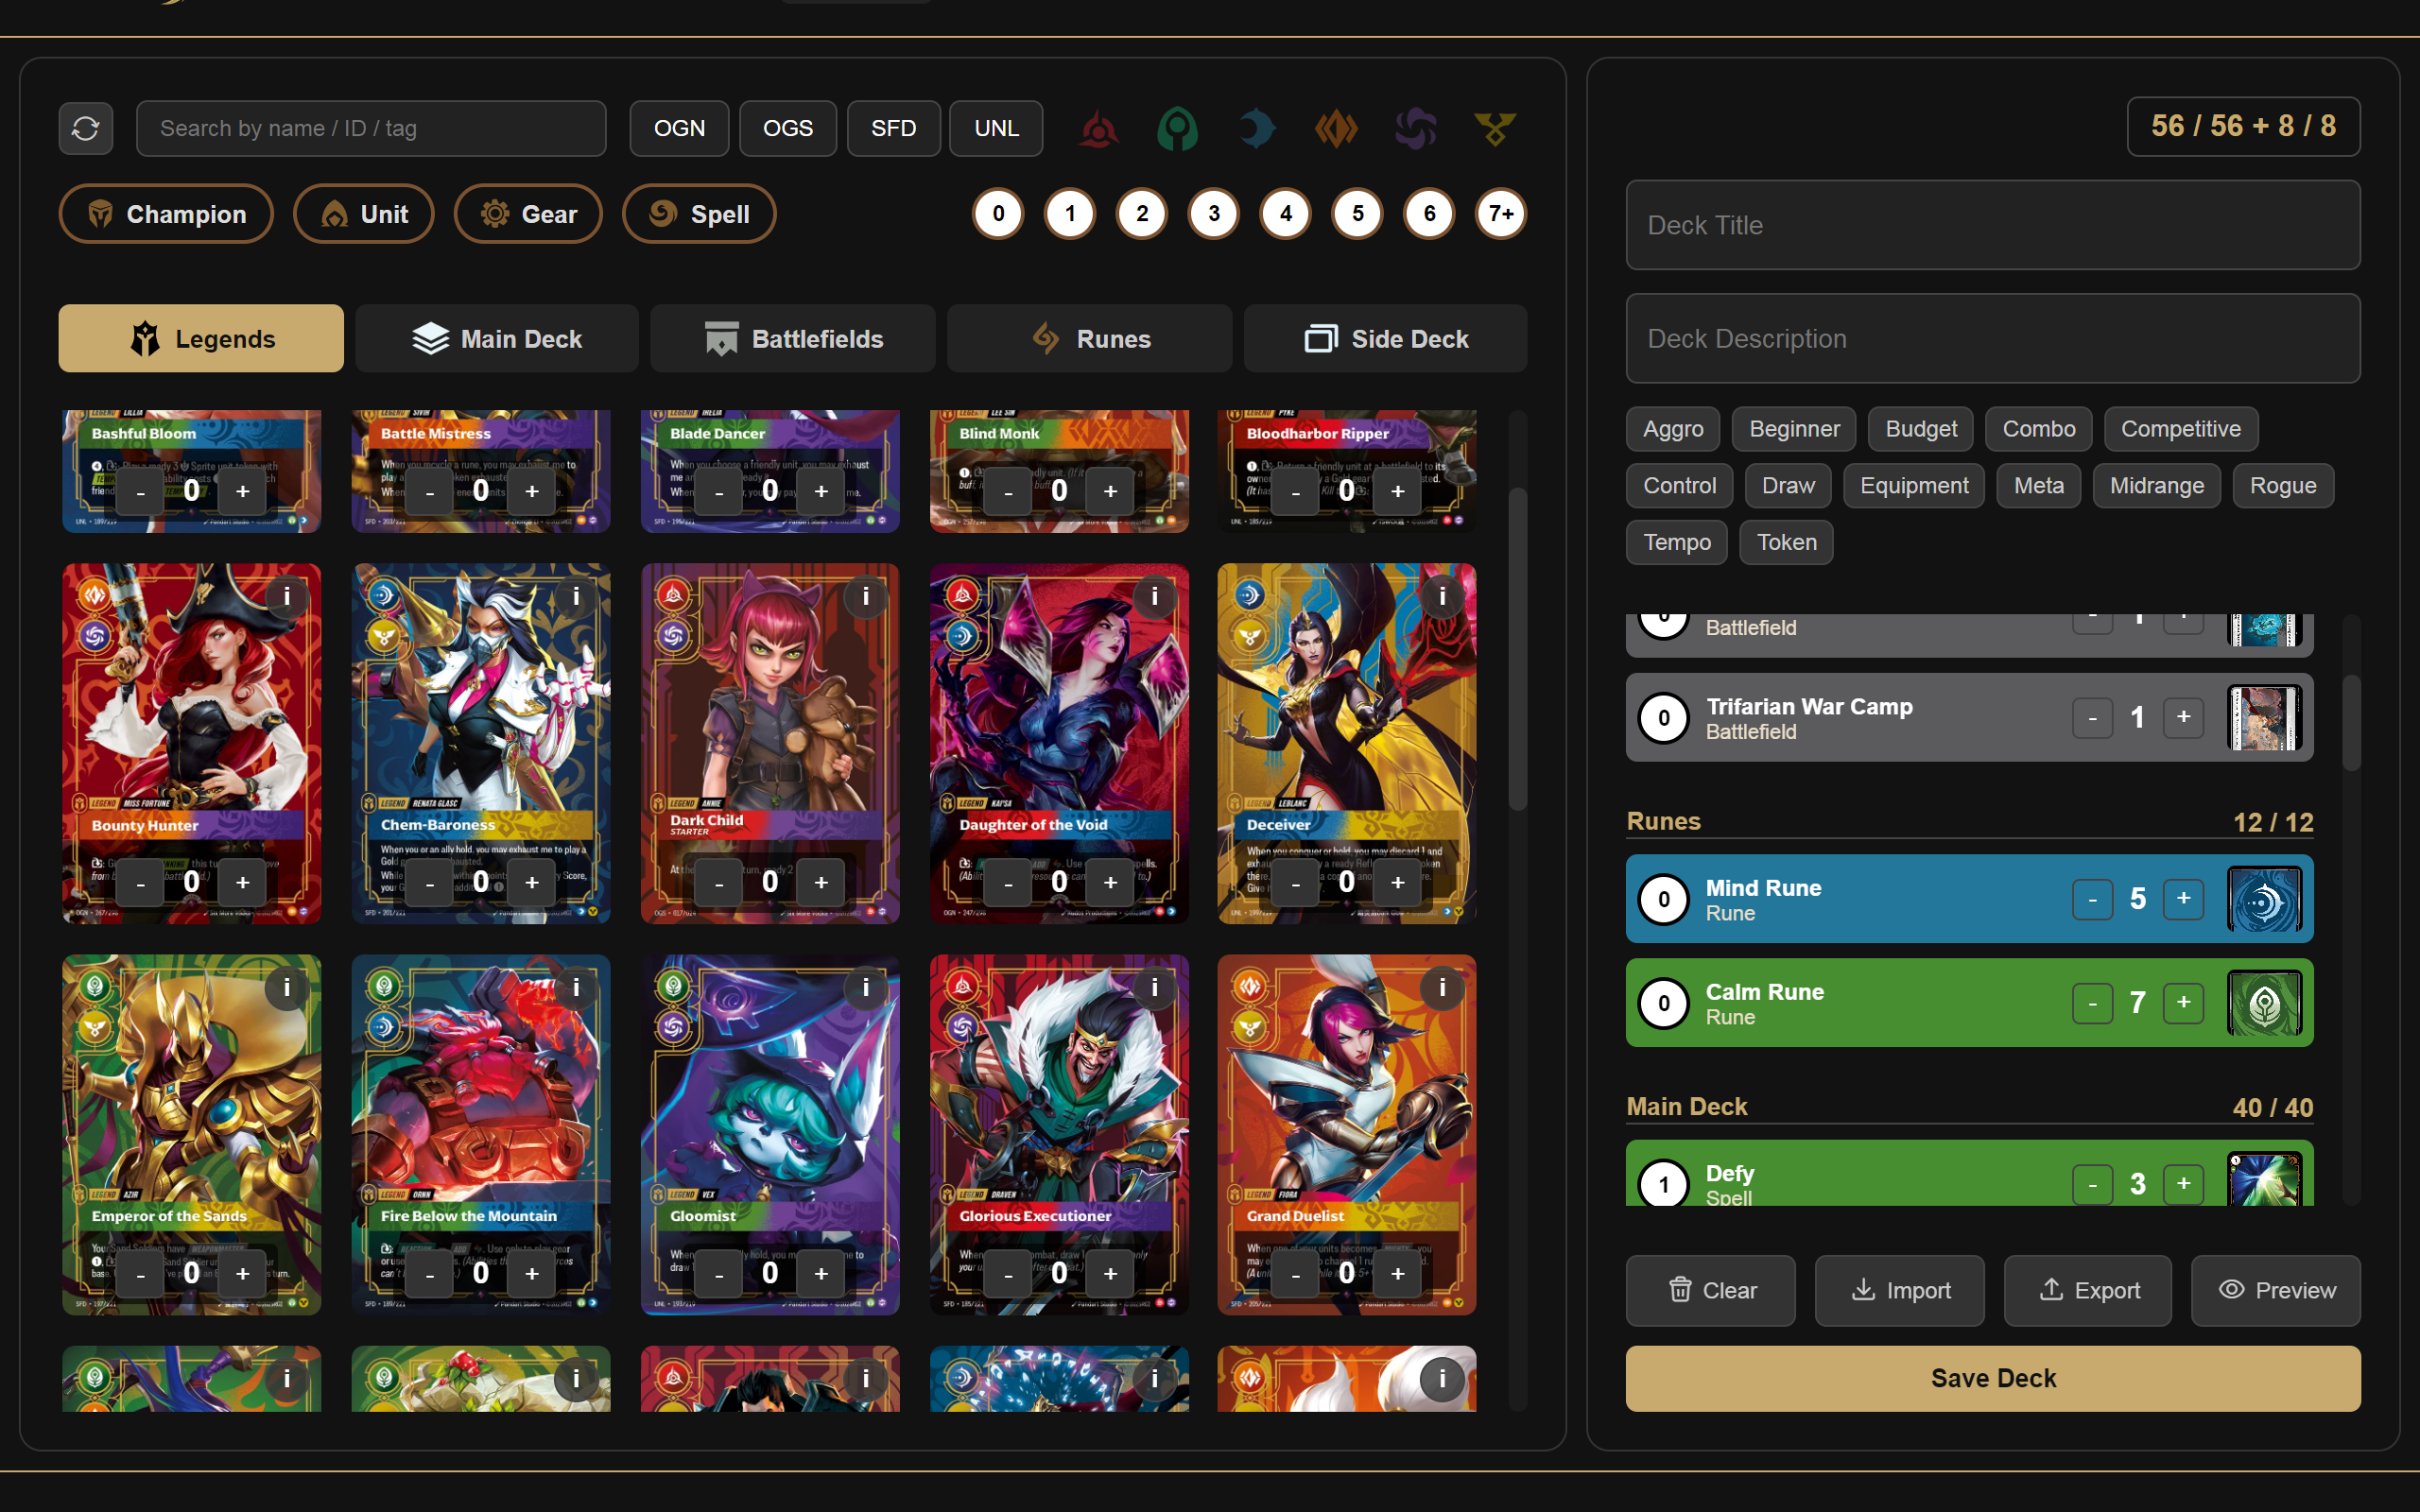
Task: Switch to the Legends tab
Action: pos(201,339)
